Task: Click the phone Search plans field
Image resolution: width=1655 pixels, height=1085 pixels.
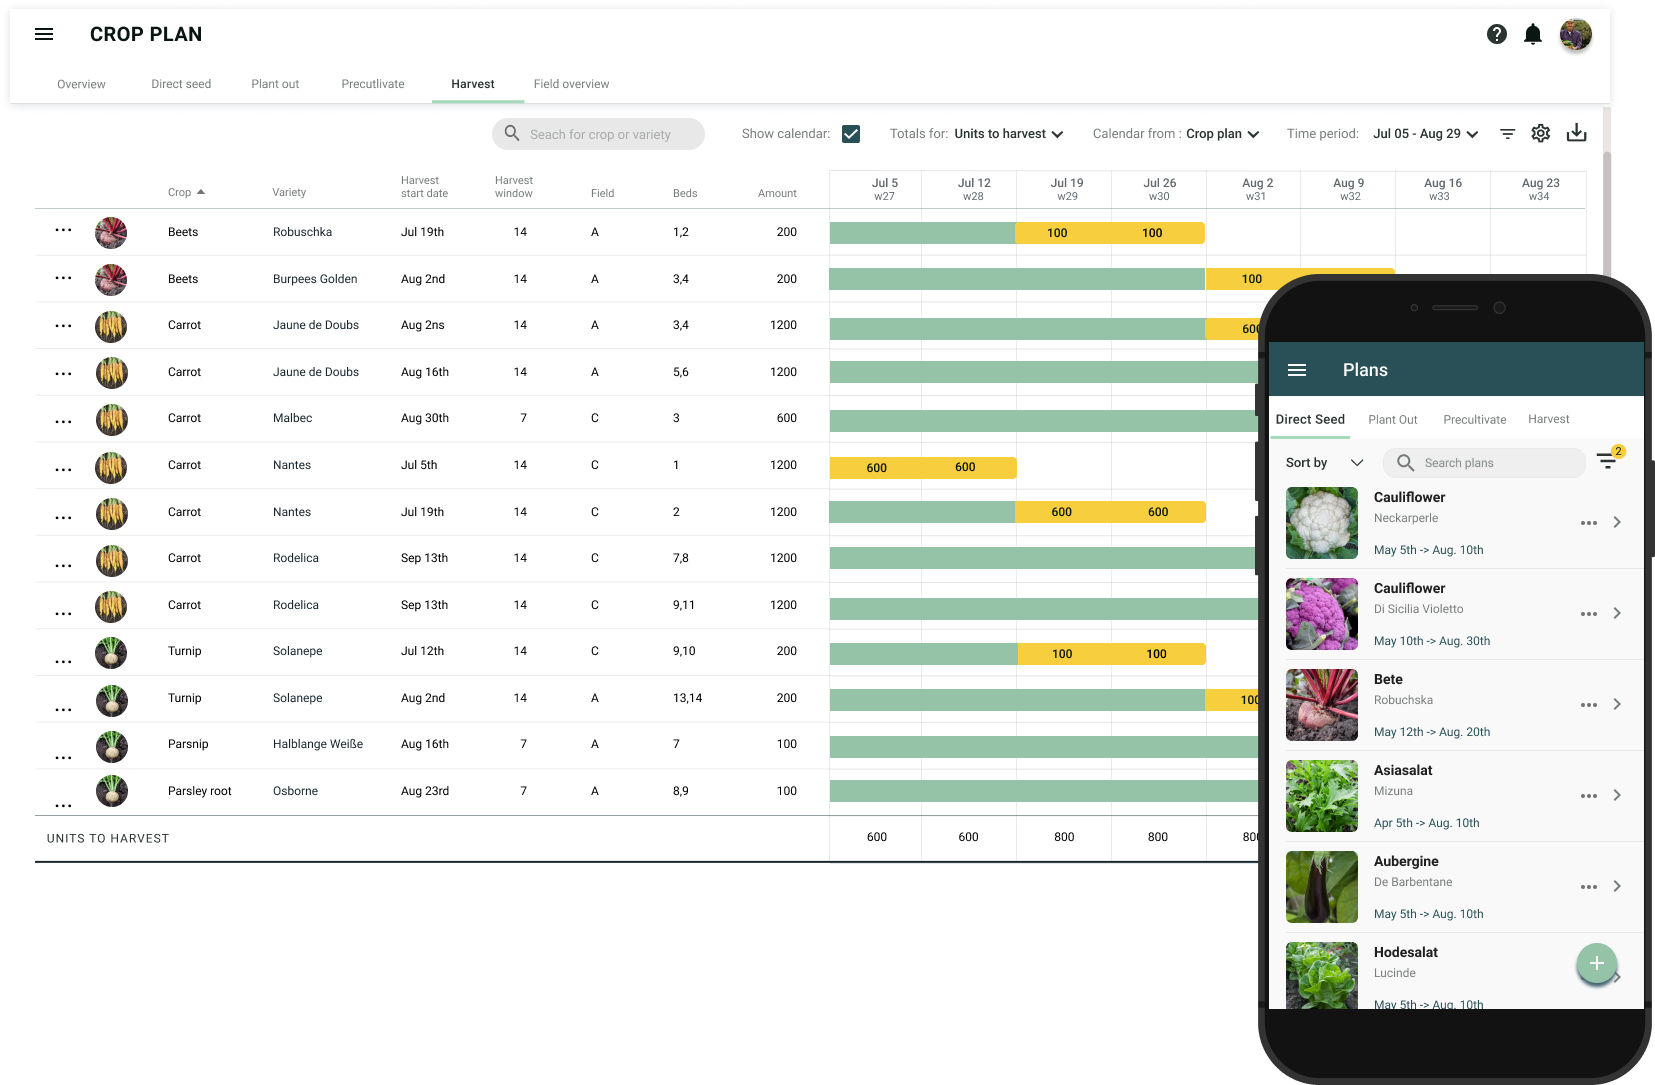Action: coord(1484,463)
